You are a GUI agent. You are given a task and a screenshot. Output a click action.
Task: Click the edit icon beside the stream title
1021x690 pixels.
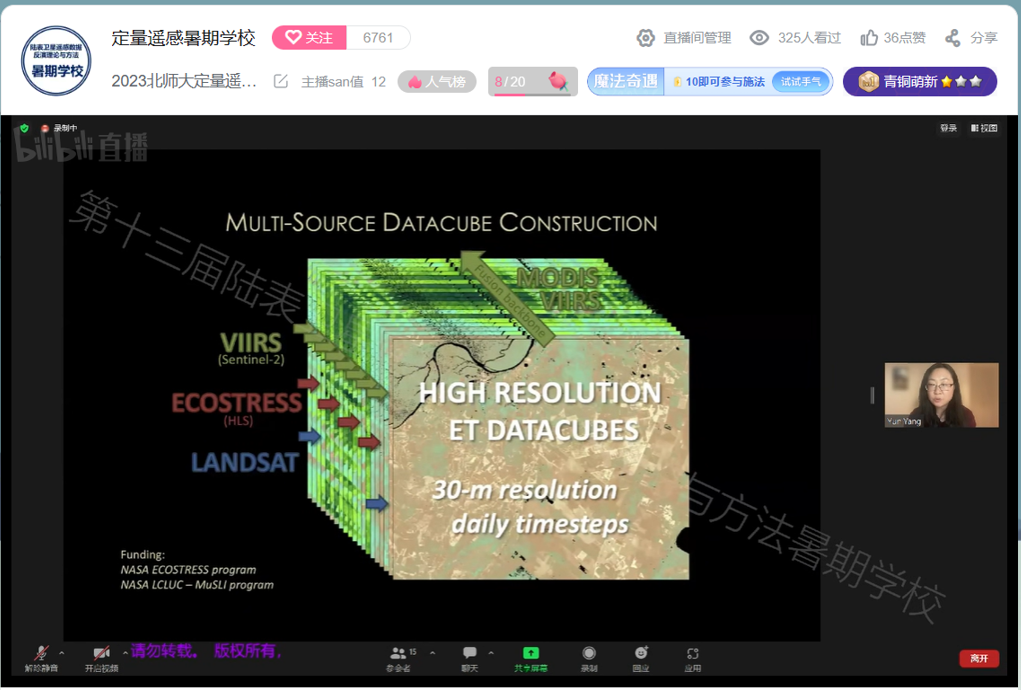[x=281, y=82]
